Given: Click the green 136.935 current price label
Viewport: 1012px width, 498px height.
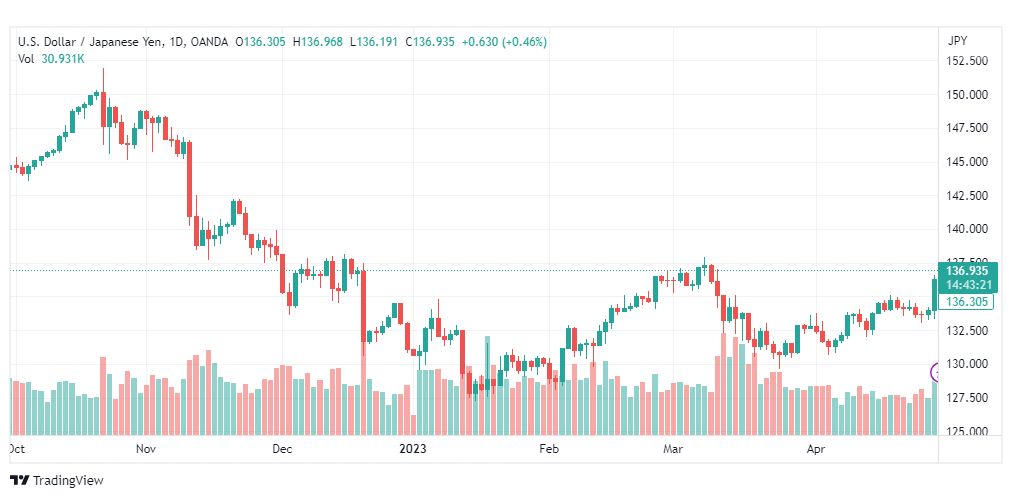Looking at the screenshot, I should 967,271.
